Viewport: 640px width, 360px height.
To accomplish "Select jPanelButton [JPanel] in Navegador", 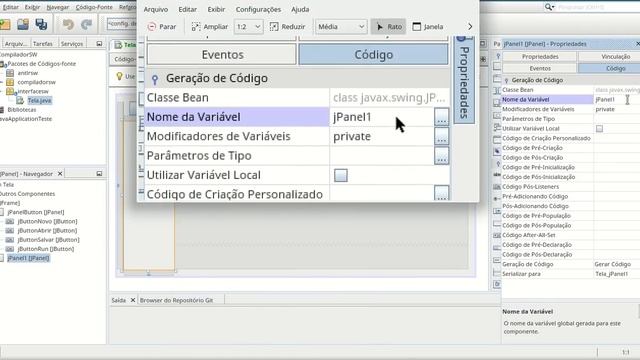I will (x=36, y=212).
